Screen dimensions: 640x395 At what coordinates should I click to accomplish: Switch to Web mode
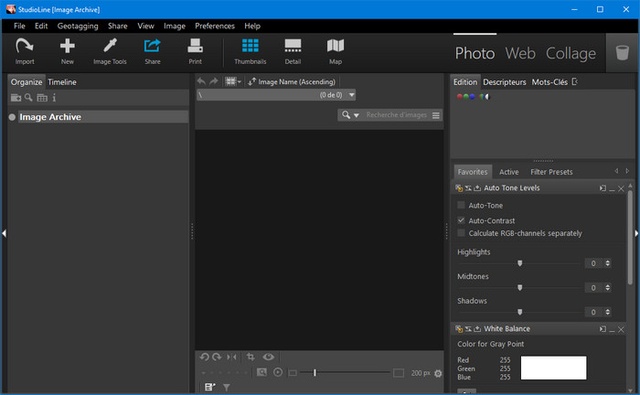click(520, 53)
